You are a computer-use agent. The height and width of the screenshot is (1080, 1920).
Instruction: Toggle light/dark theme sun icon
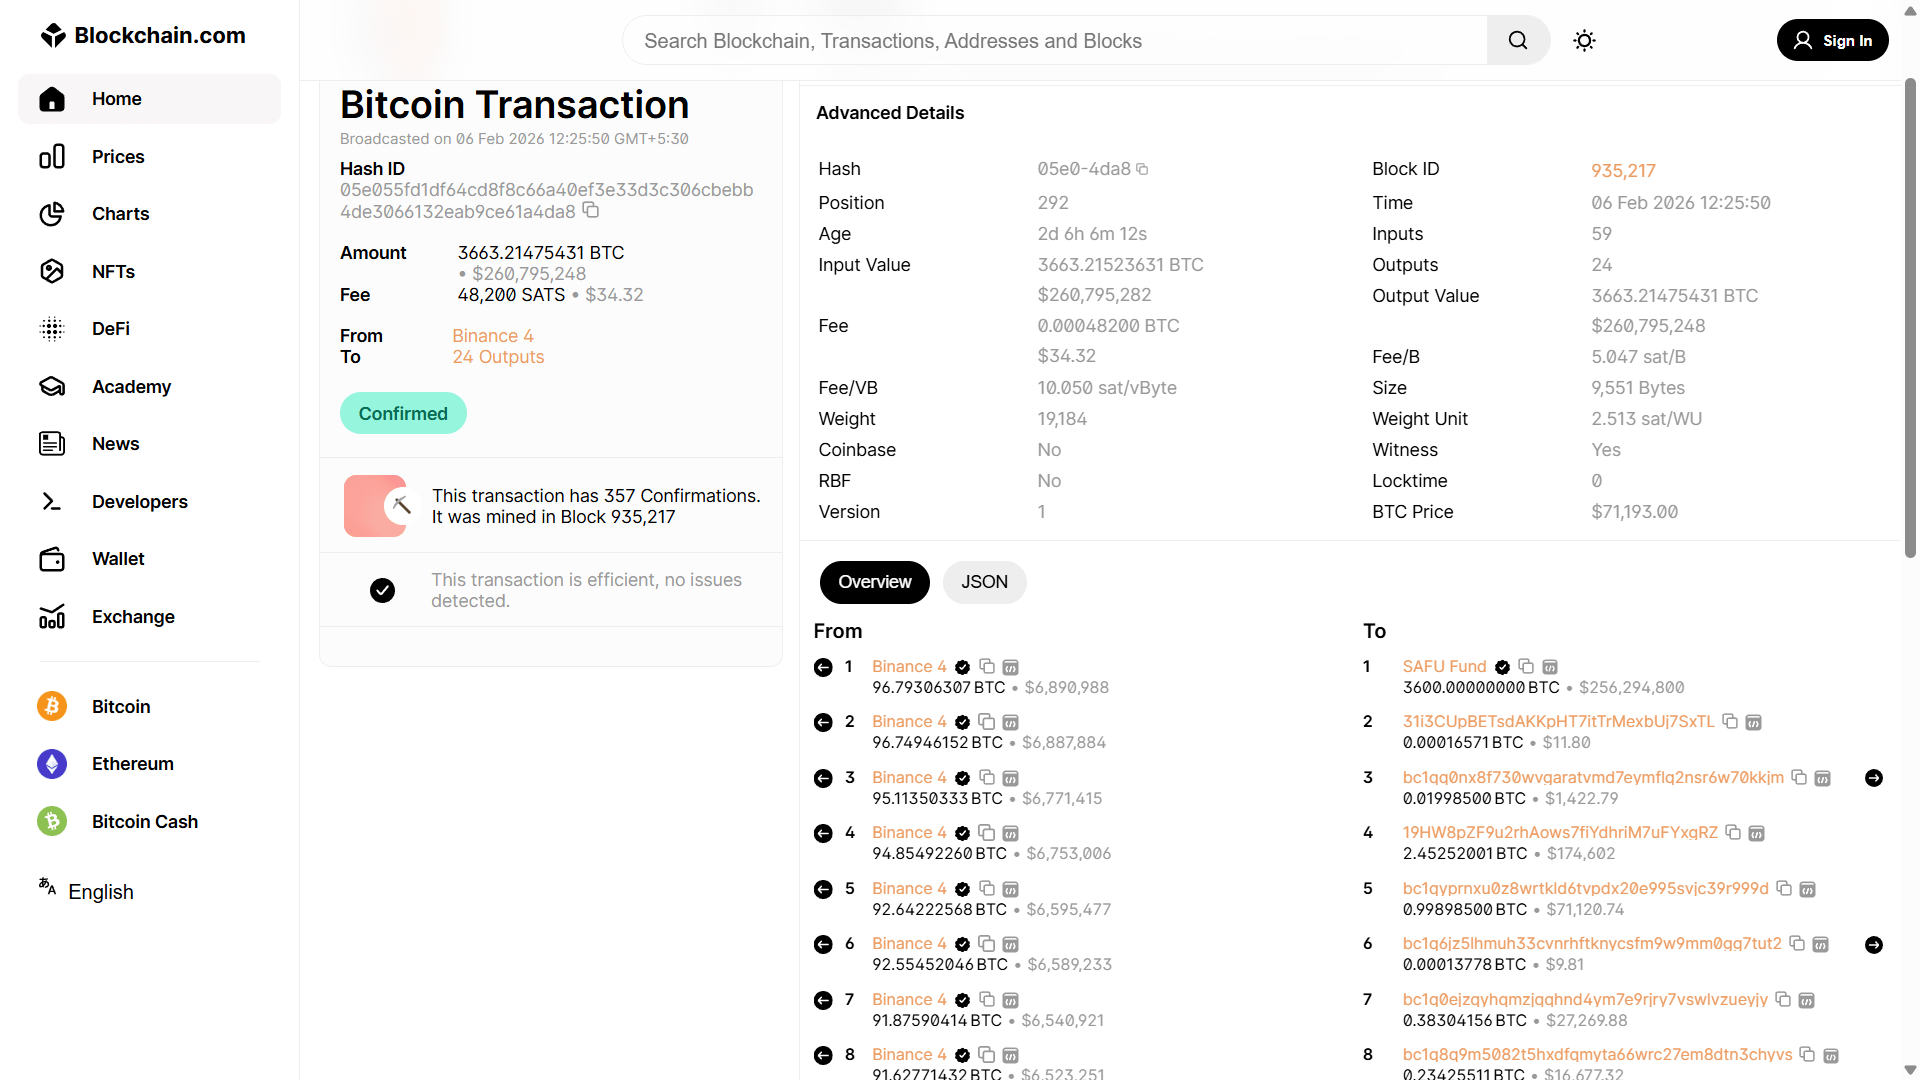click(x=1584, y=41)
